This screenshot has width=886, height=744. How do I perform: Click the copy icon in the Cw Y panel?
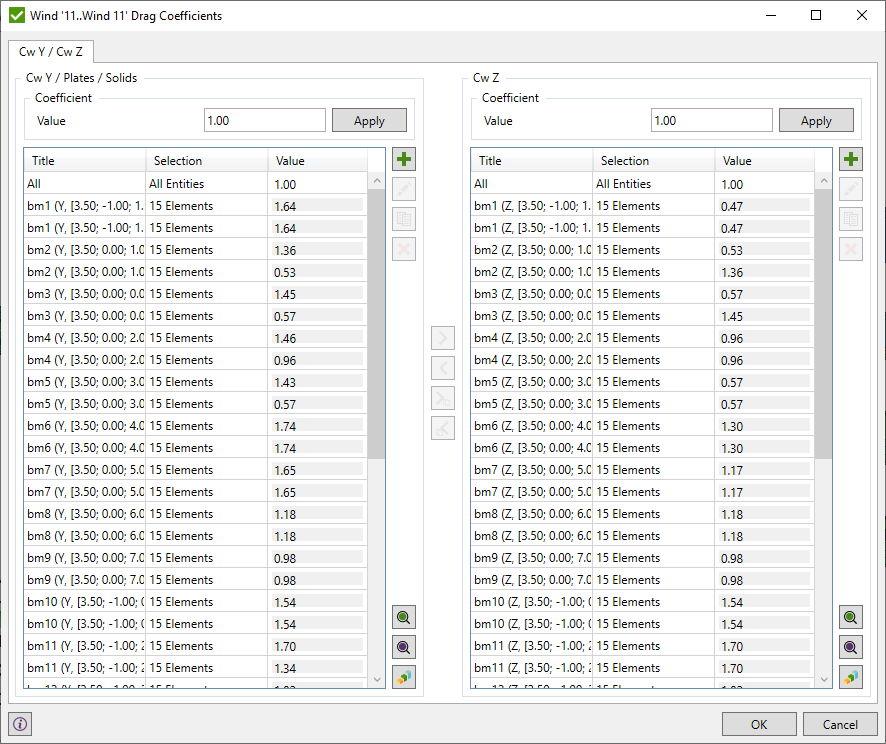tap(404, 218)
